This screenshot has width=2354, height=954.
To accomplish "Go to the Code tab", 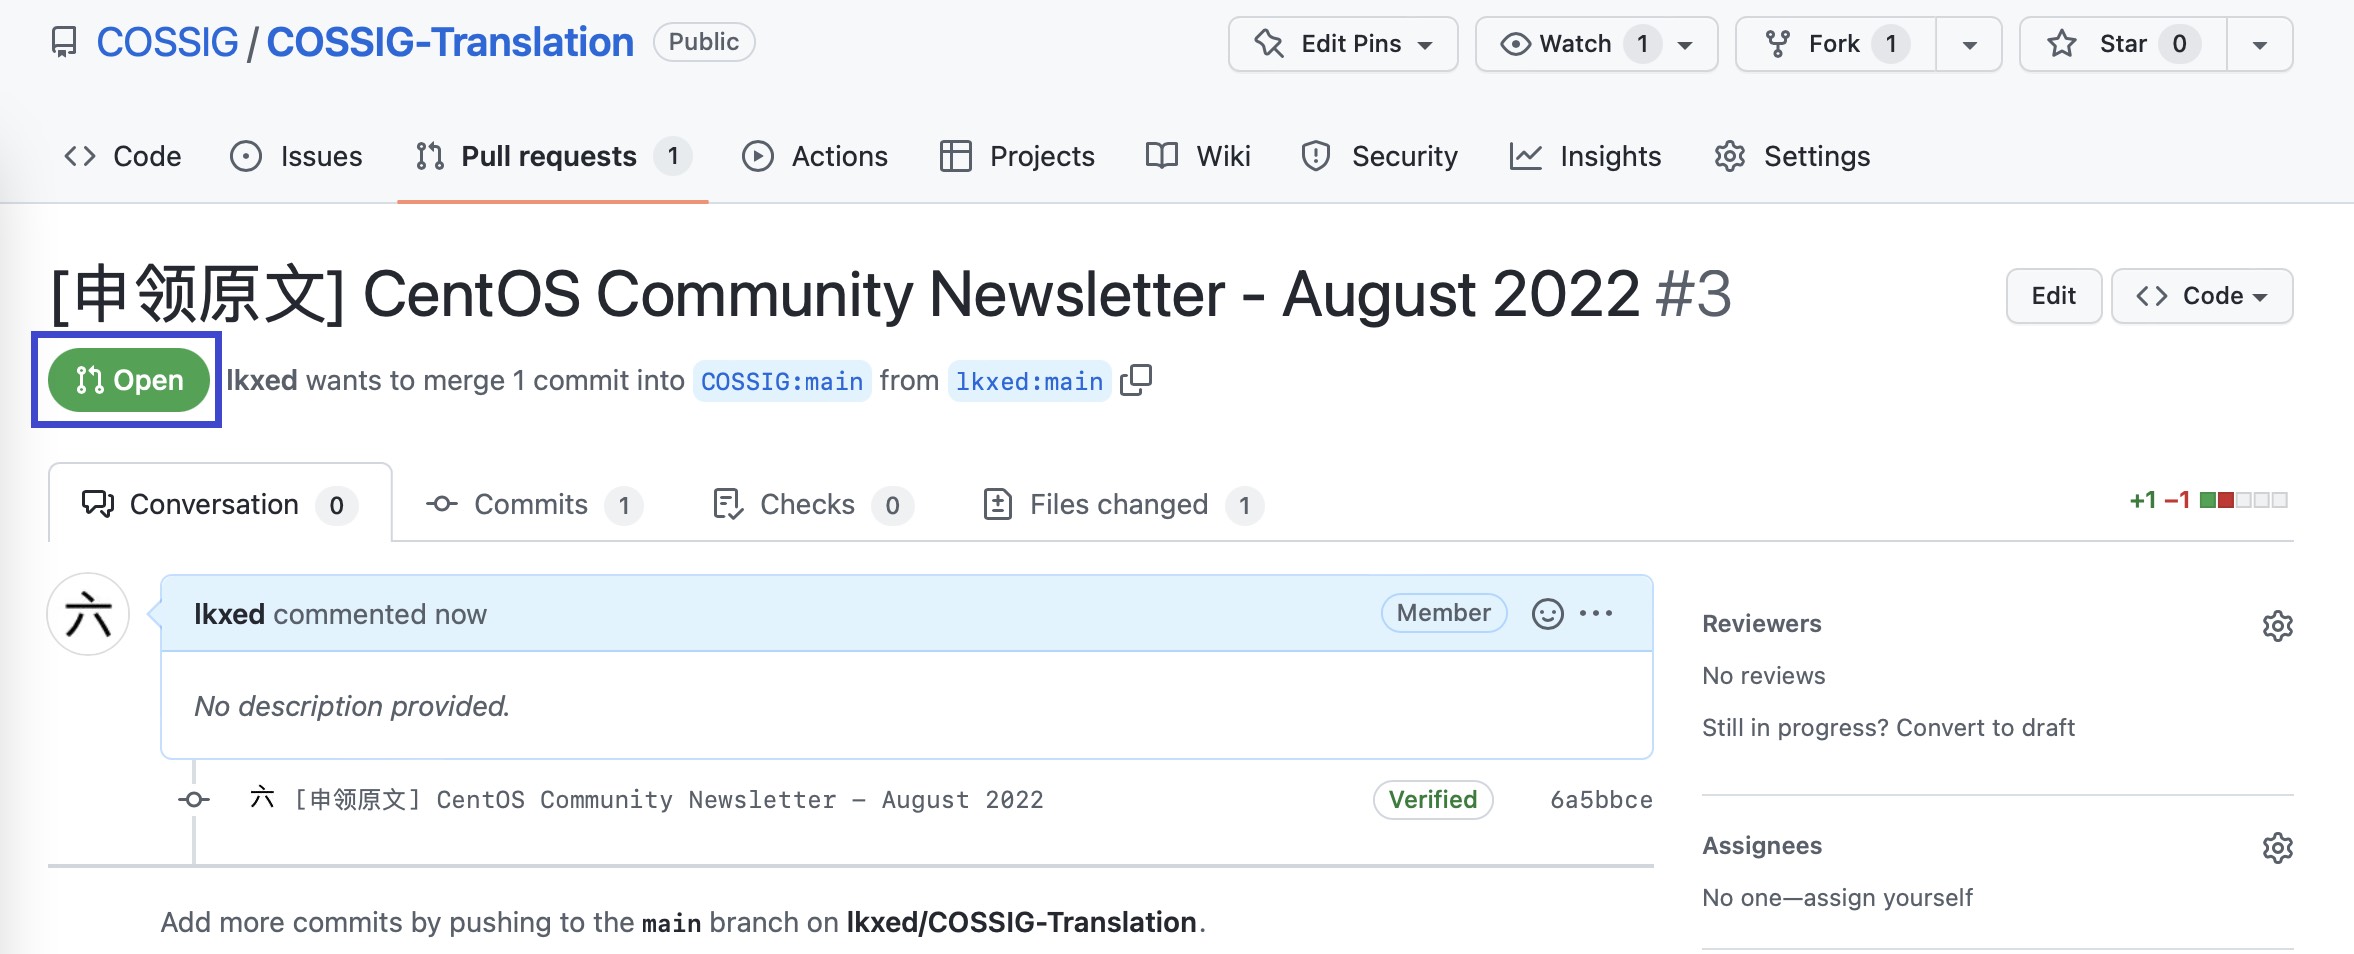I will point(123,156).
